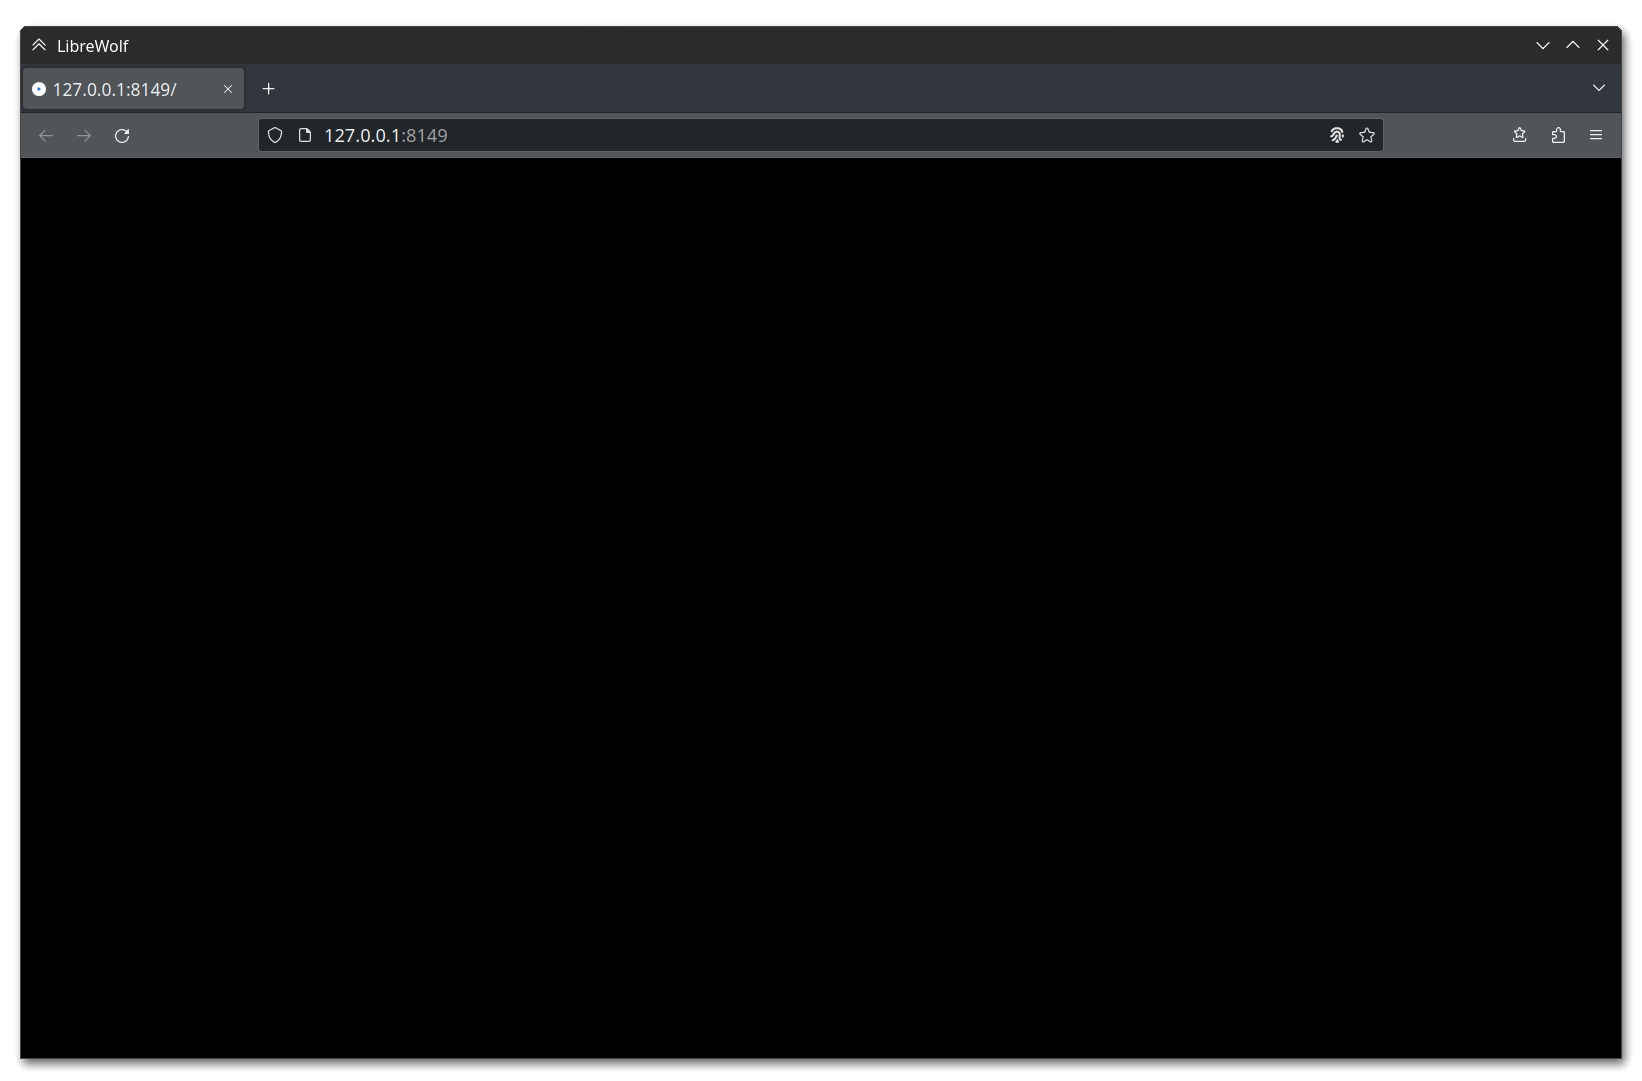1642x1081 pixels.
Task: Open the bookmarks menu star-tray icon
Action: (1520, 136)
